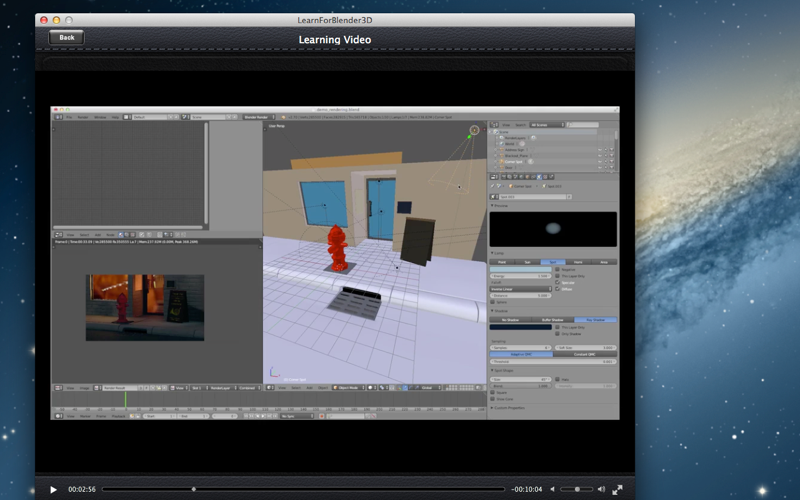The image size is (800, 500).
Task: Click the mute speaker icon left of the volume slider
Action: [553, 489]
